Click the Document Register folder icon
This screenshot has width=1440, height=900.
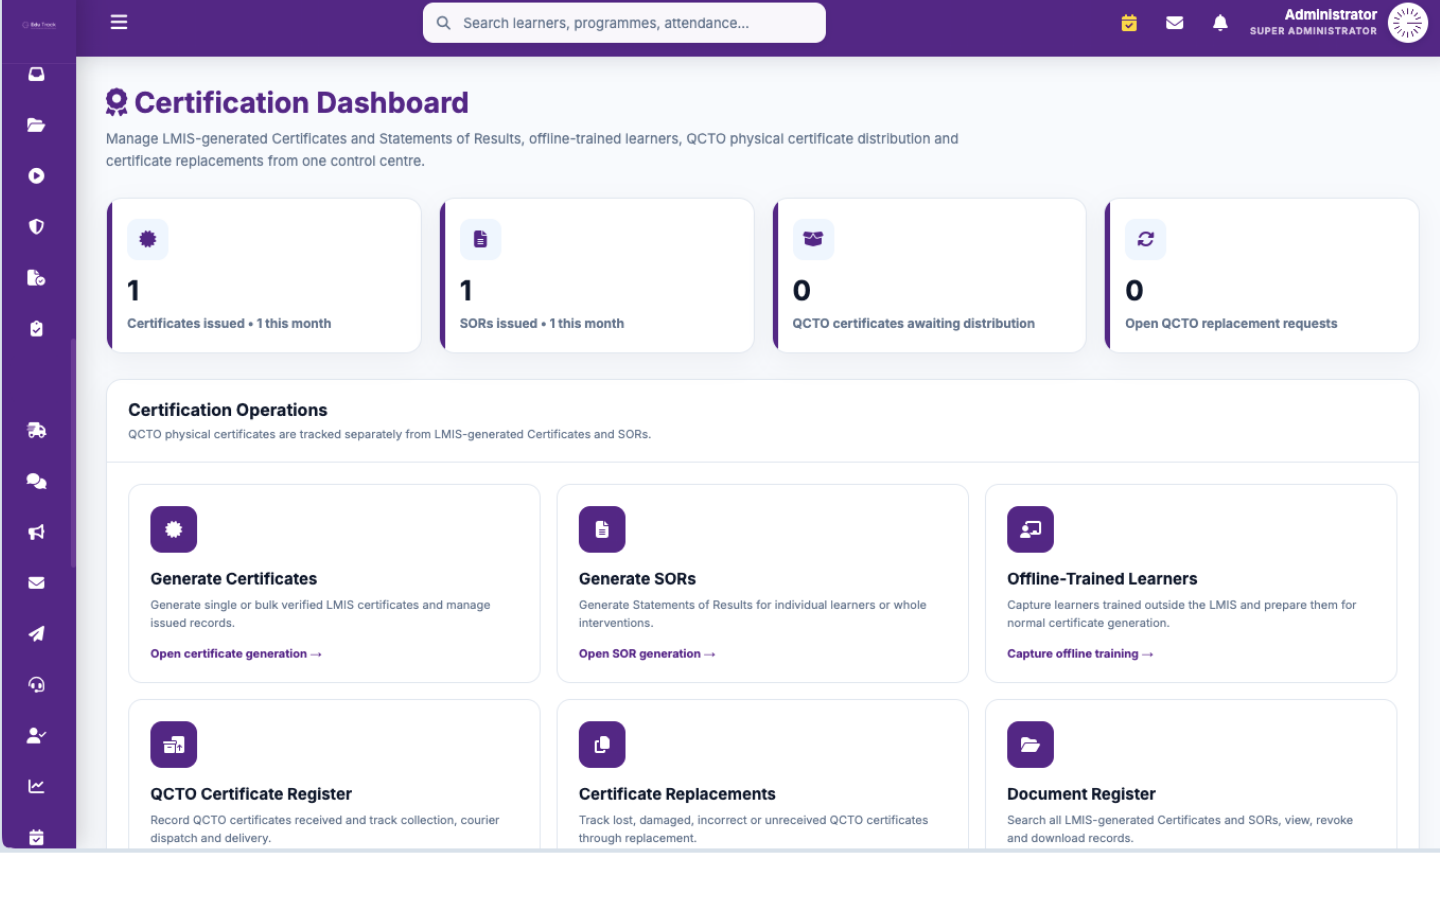1030,745
